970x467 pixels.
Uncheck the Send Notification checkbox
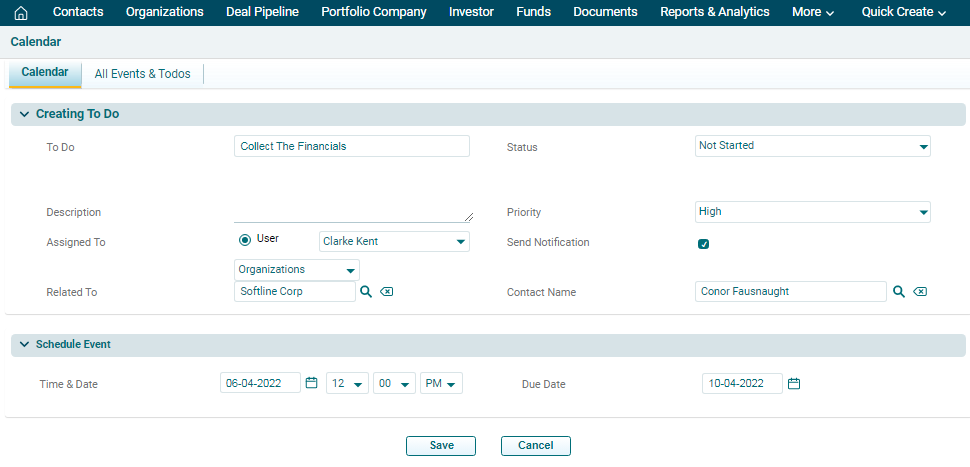coord(703,243)
